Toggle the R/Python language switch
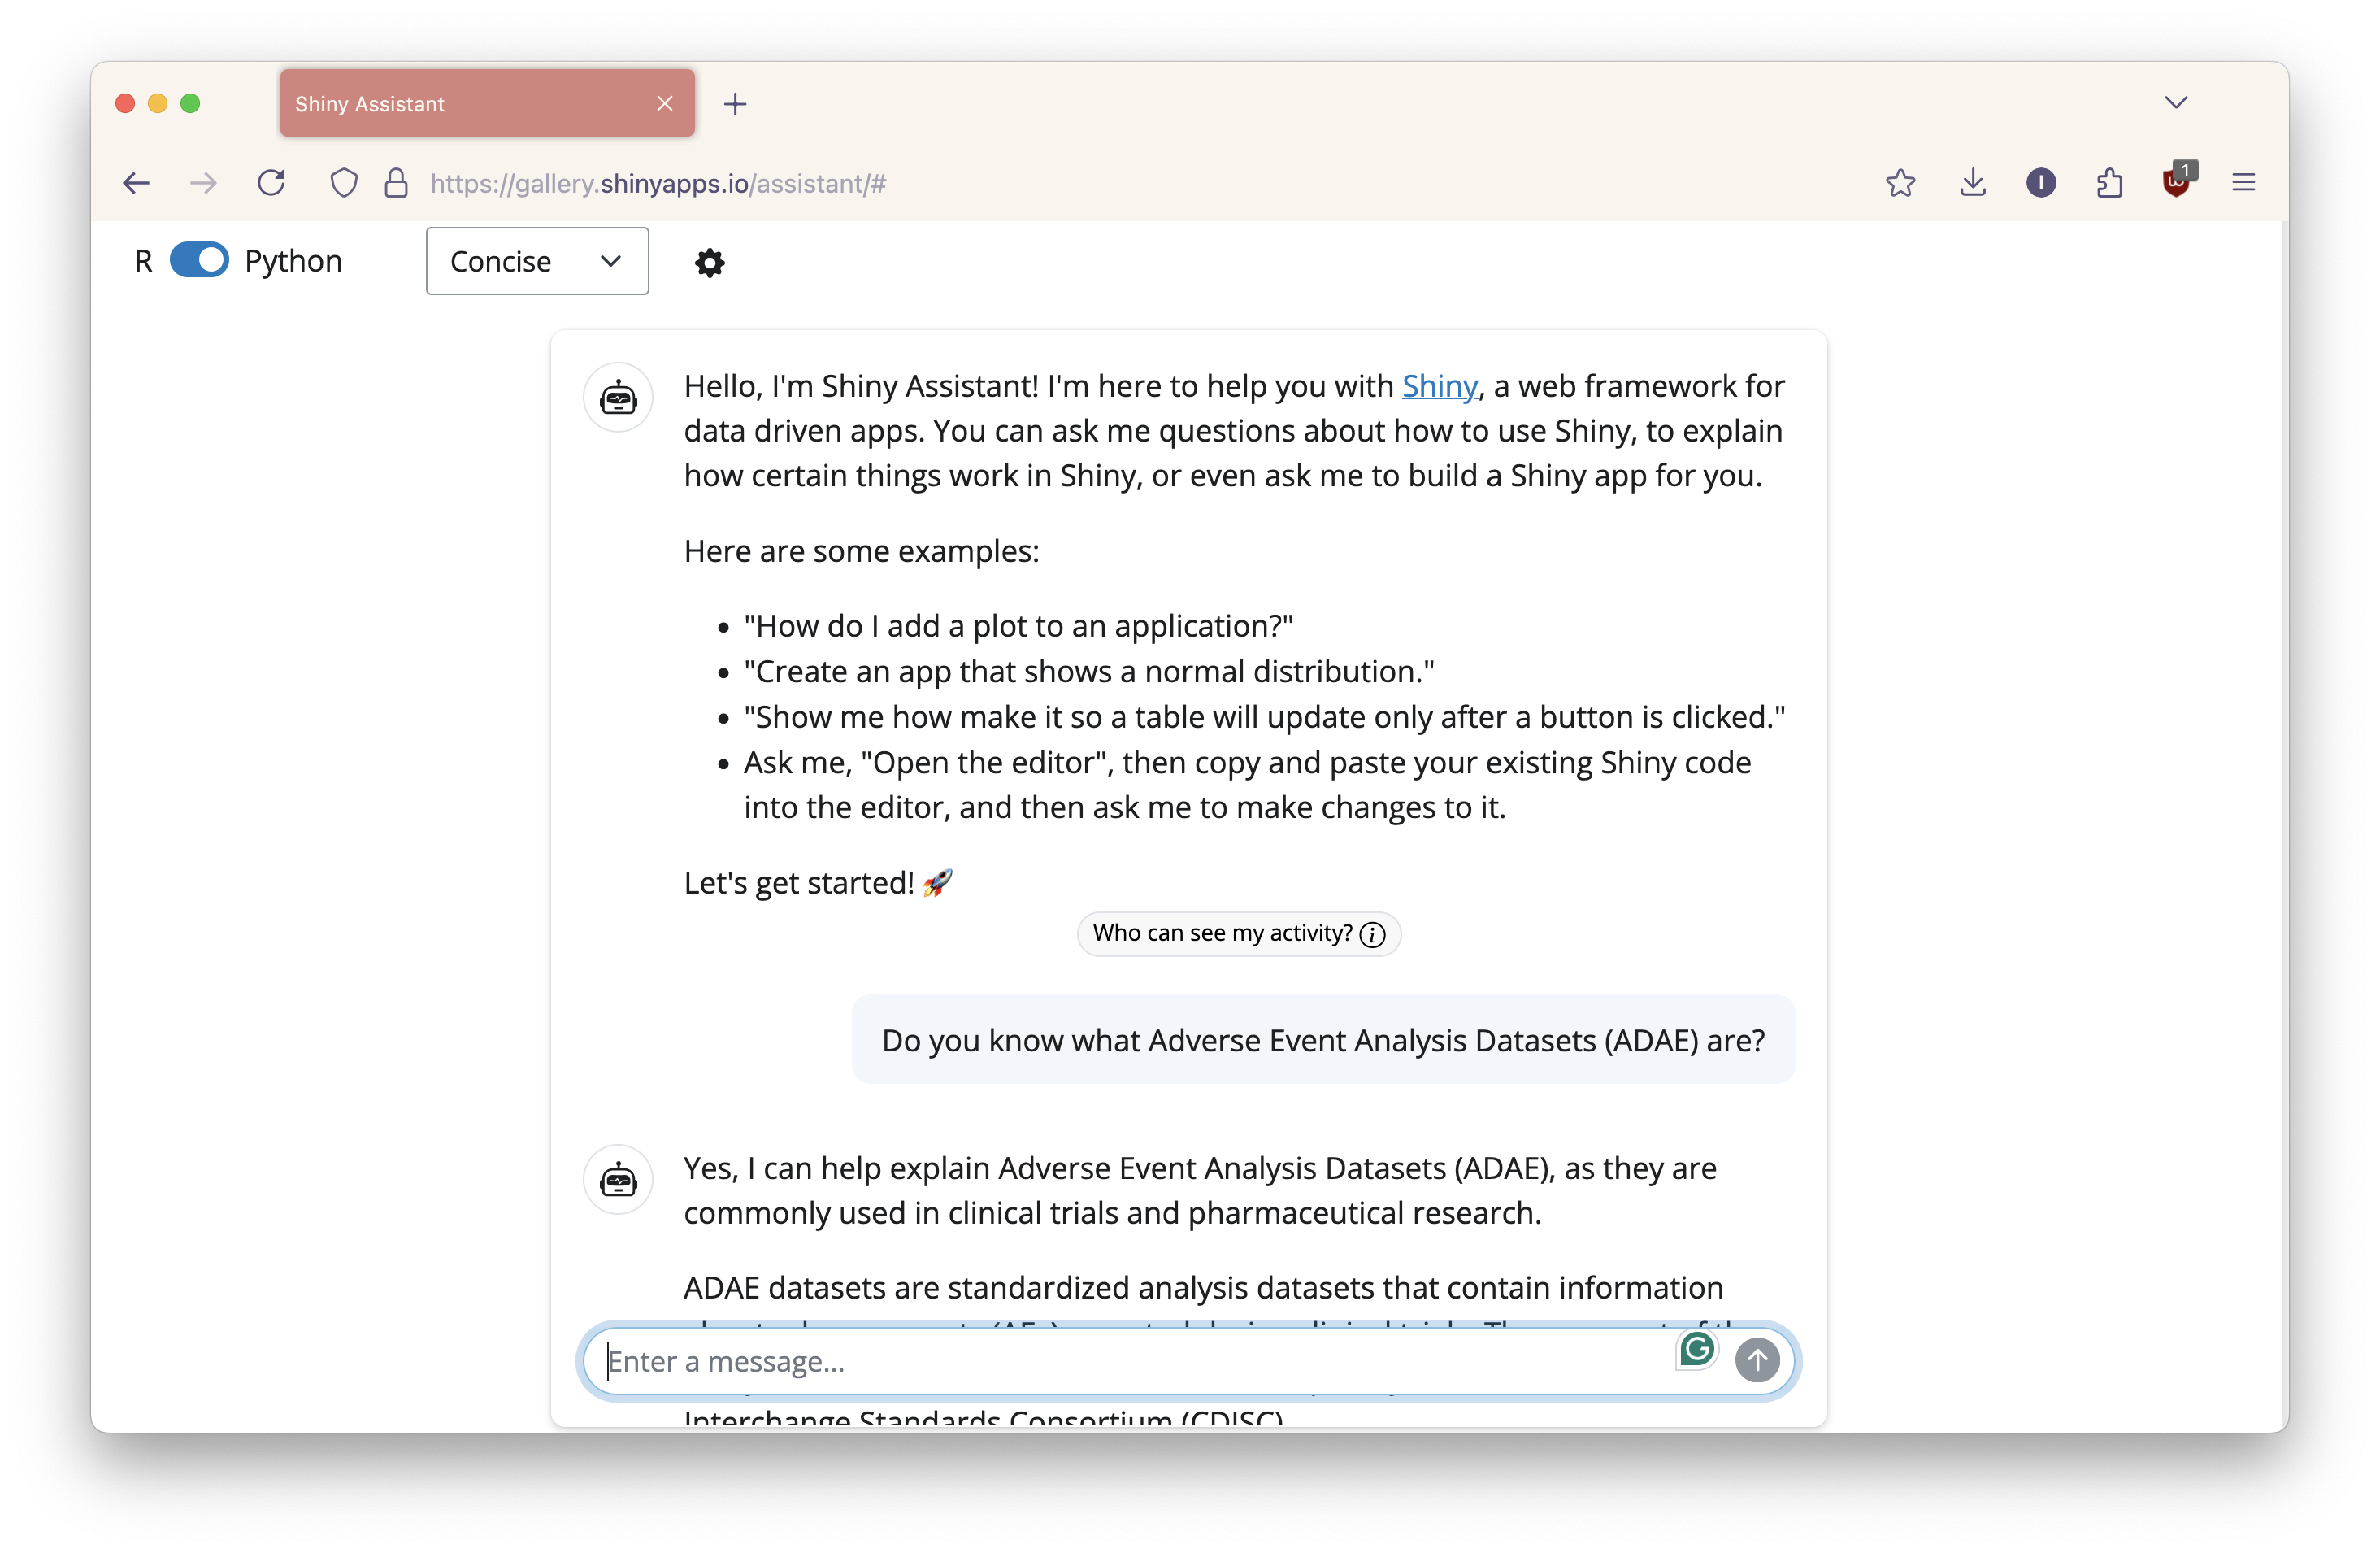2380x1553 pixels. tap(199, 261)
